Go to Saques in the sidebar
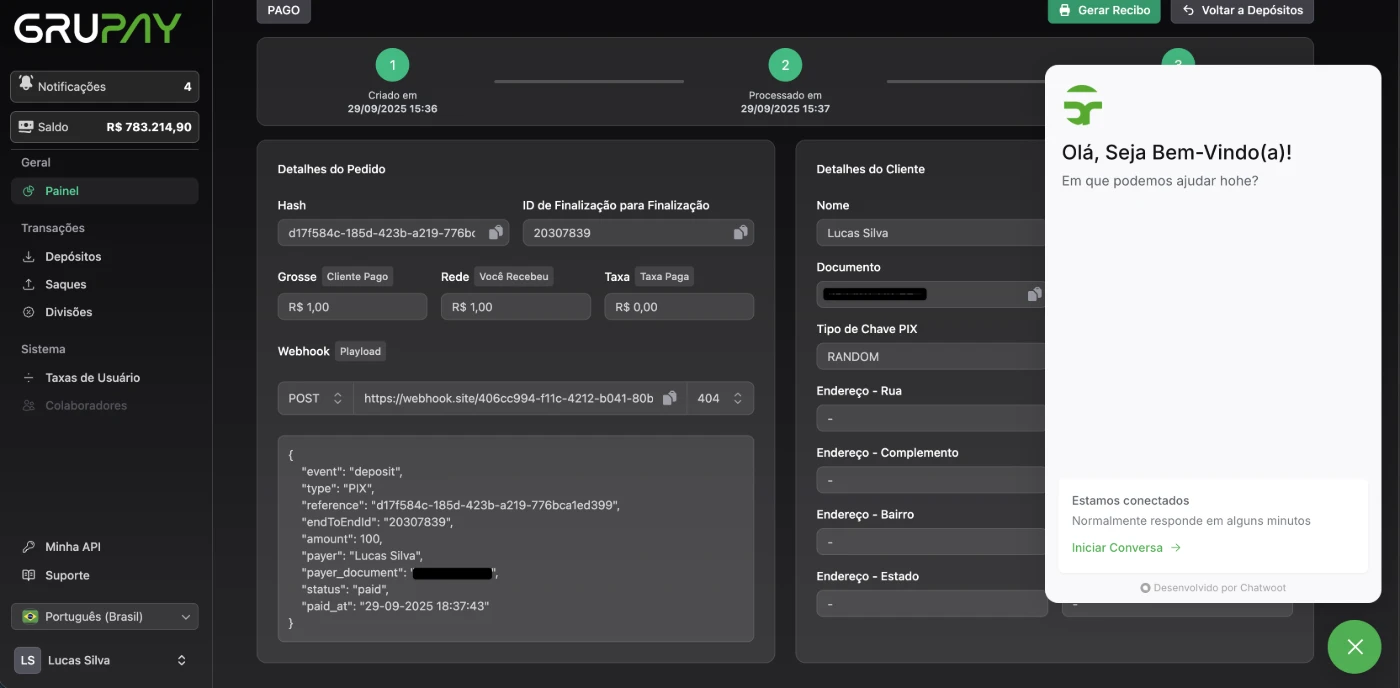The height and width of the screenshot is (688, 1400). (x=66, y=285)
